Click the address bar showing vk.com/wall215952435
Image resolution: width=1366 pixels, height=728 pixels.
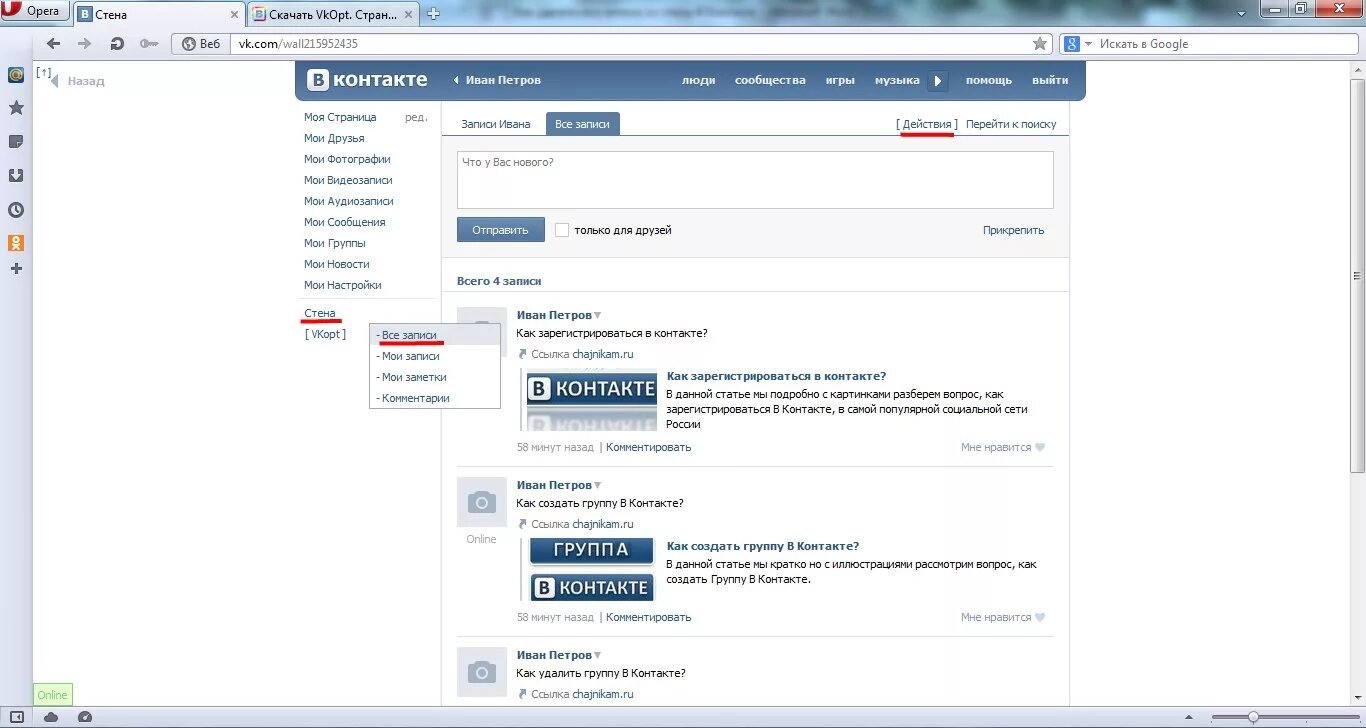pos(630,44)
